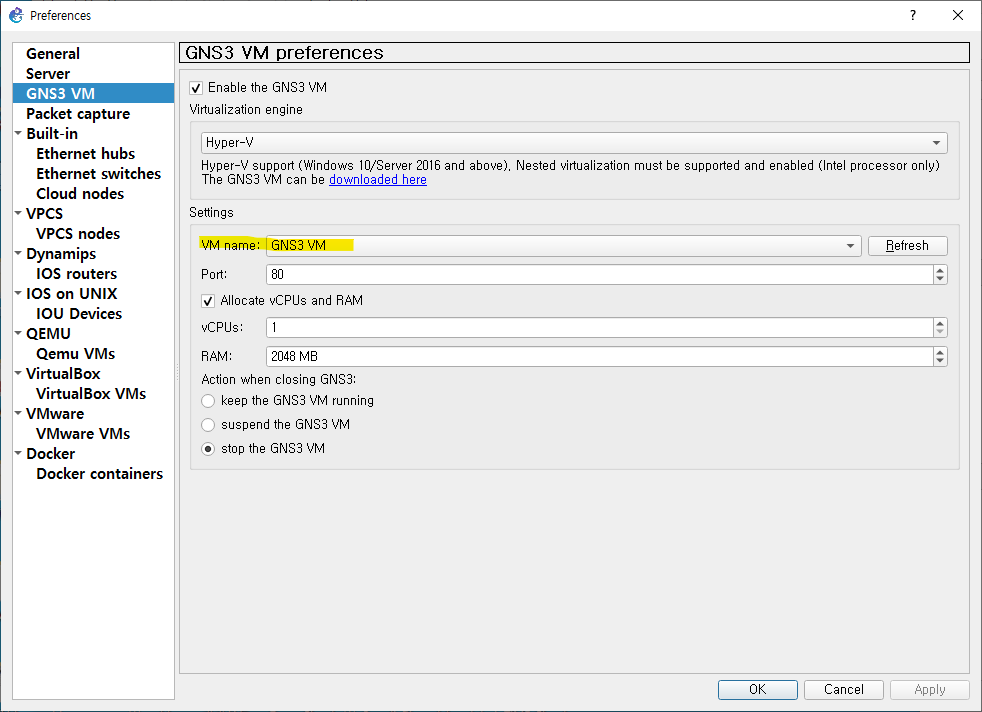Open IOS routers settings
The height and width of the screenshot is (712, 982).
76,274
